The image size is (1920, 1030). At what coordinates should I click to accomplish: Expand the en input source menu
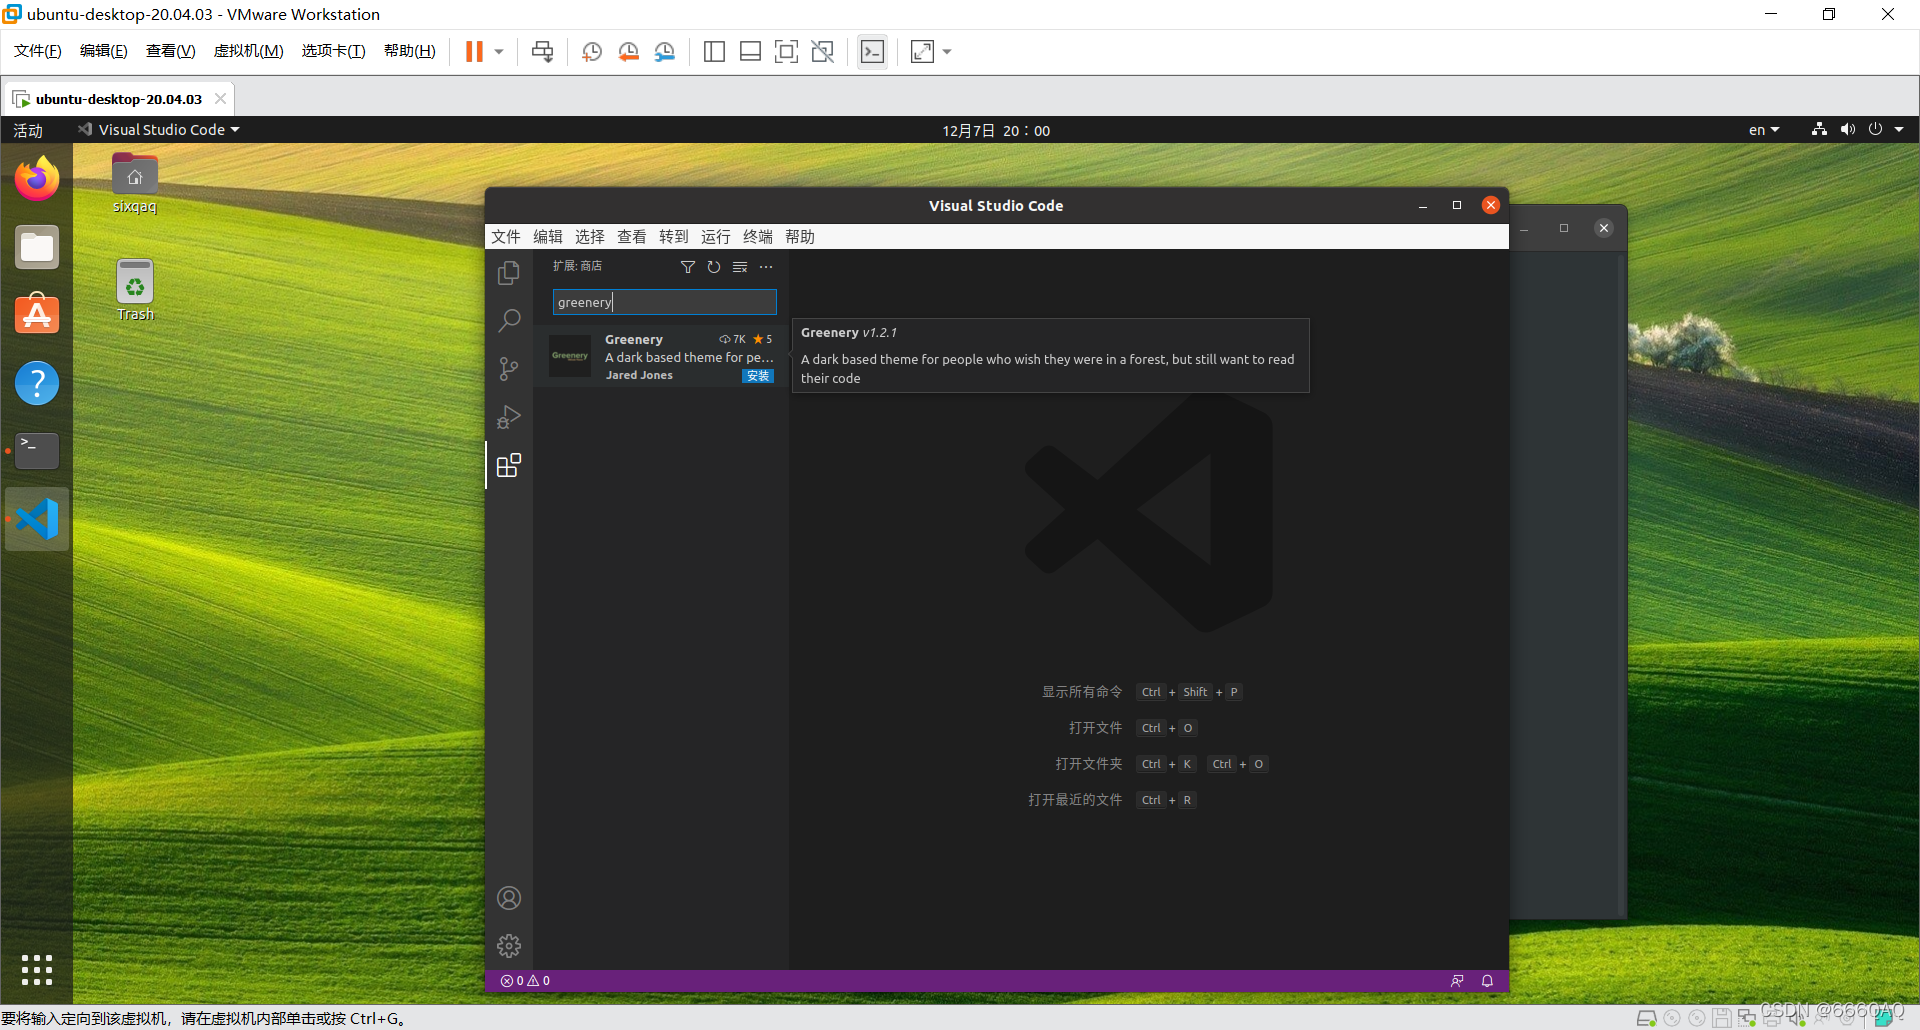pos(1764,130)
